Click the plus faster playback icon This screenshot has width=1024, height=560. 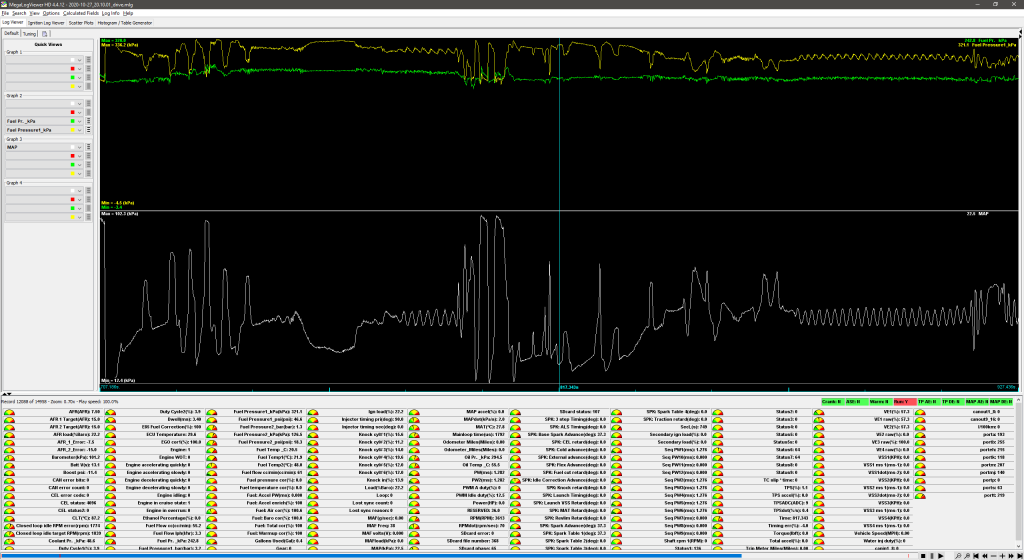pyautogui.click(x=1002, y=556)
